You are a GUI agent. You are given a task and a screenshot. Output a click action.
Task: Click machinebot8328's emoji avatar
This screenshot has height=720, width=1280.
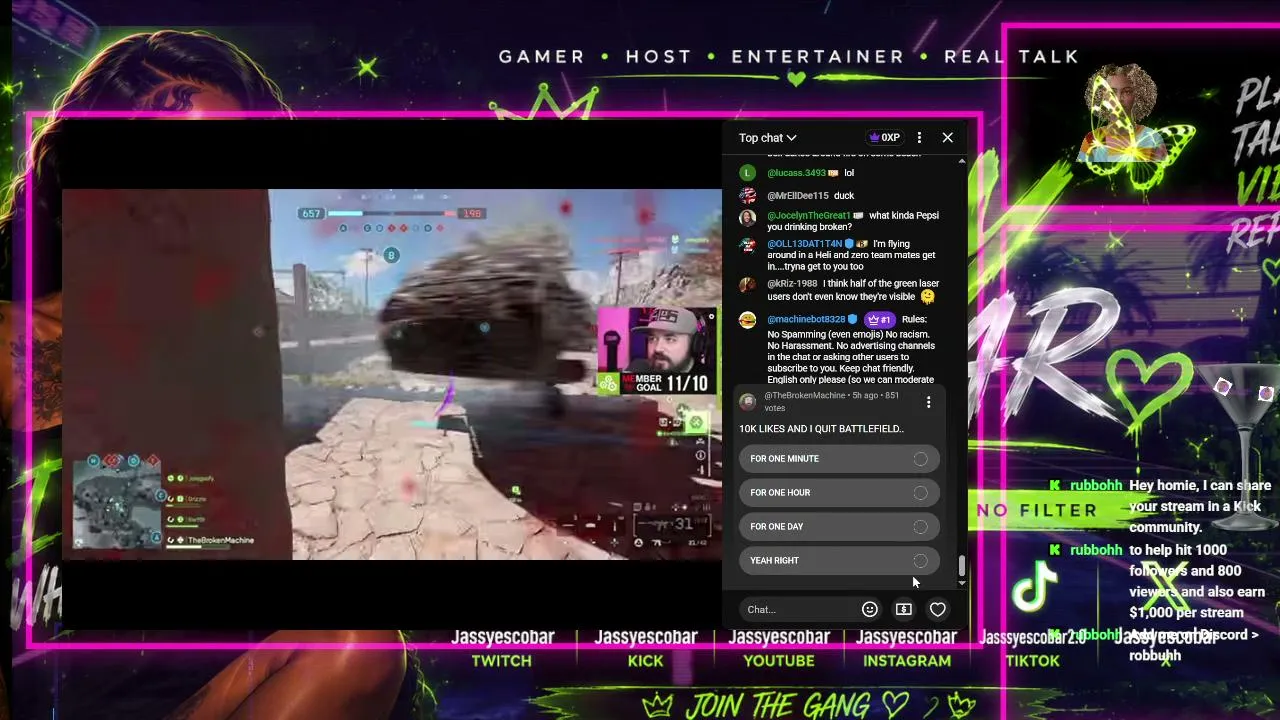[x=747, y=320]
